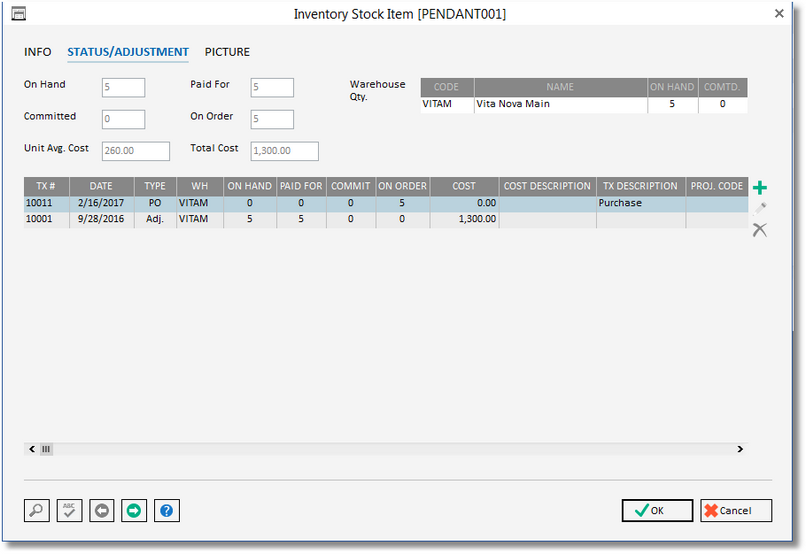Switch to the INFO tab

coord(38,52)
